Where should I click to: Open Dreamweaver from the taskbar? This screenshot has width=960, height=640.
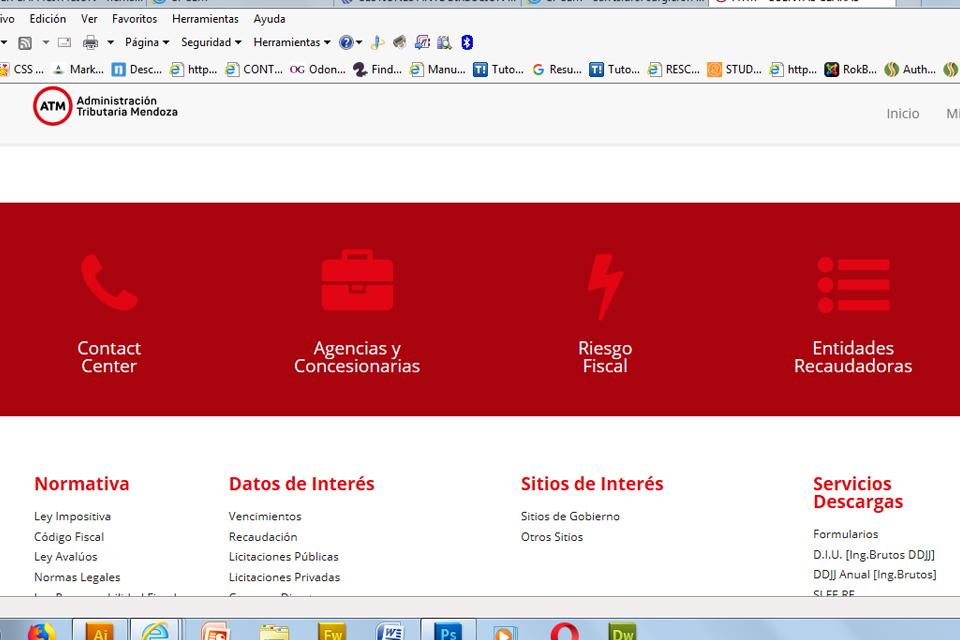click(x=622, y=631)
